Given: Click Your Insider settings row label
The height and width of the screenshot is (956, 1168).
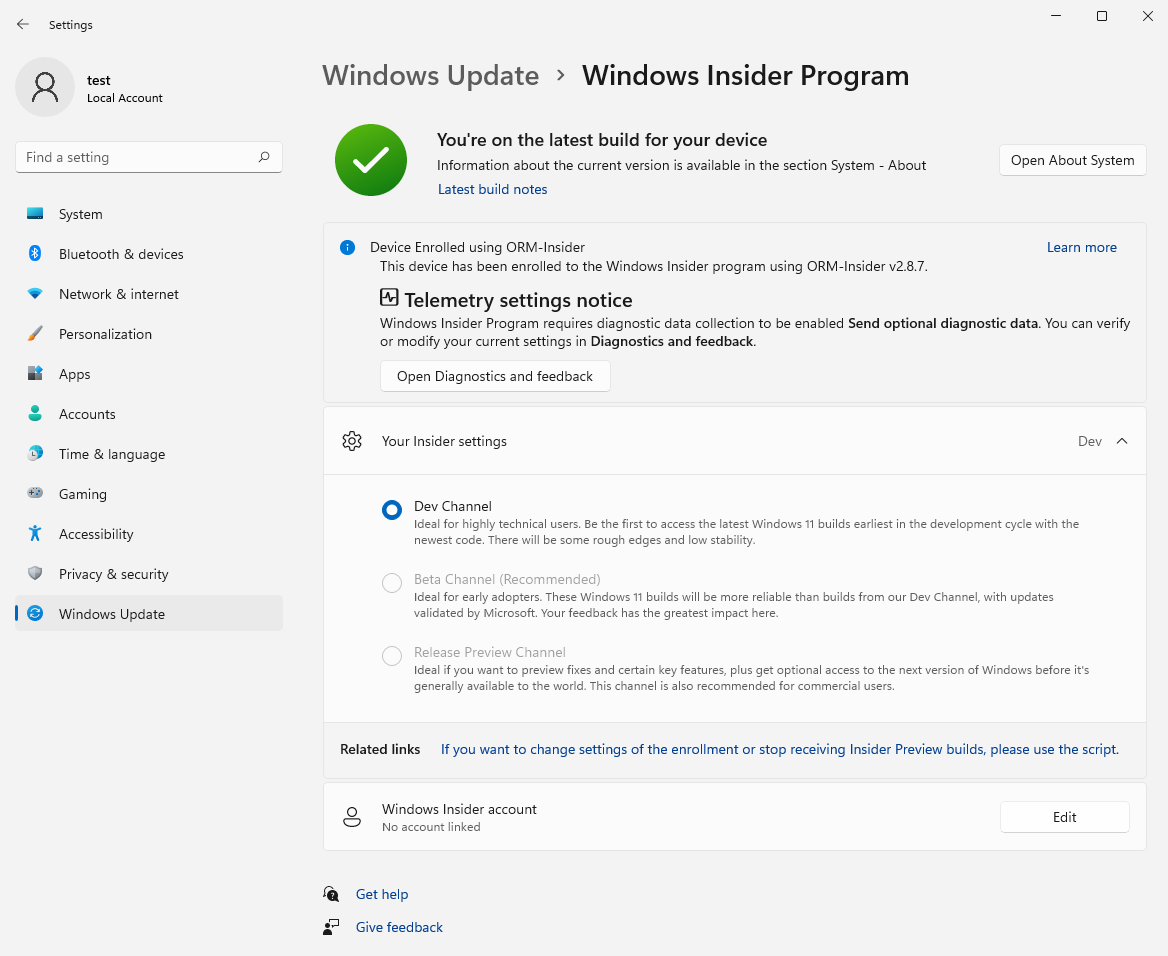Looking at the screenshot, I should point(444,441).
